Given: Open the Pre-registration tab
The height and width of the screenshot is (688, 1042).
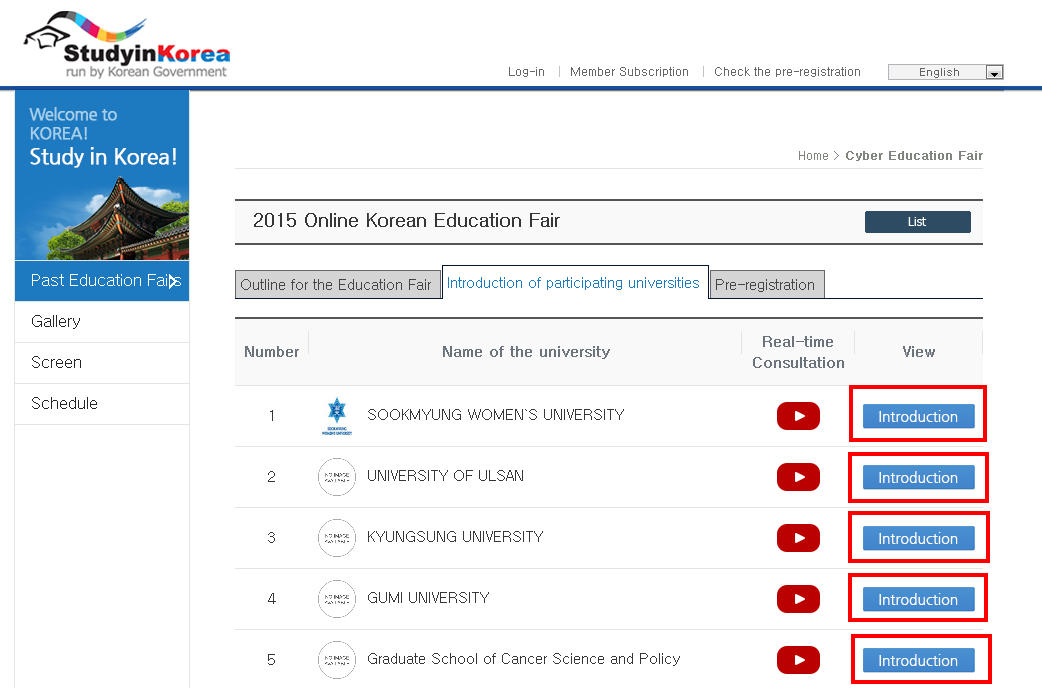Looking at the screenshot, I should [x=767, y=285].
